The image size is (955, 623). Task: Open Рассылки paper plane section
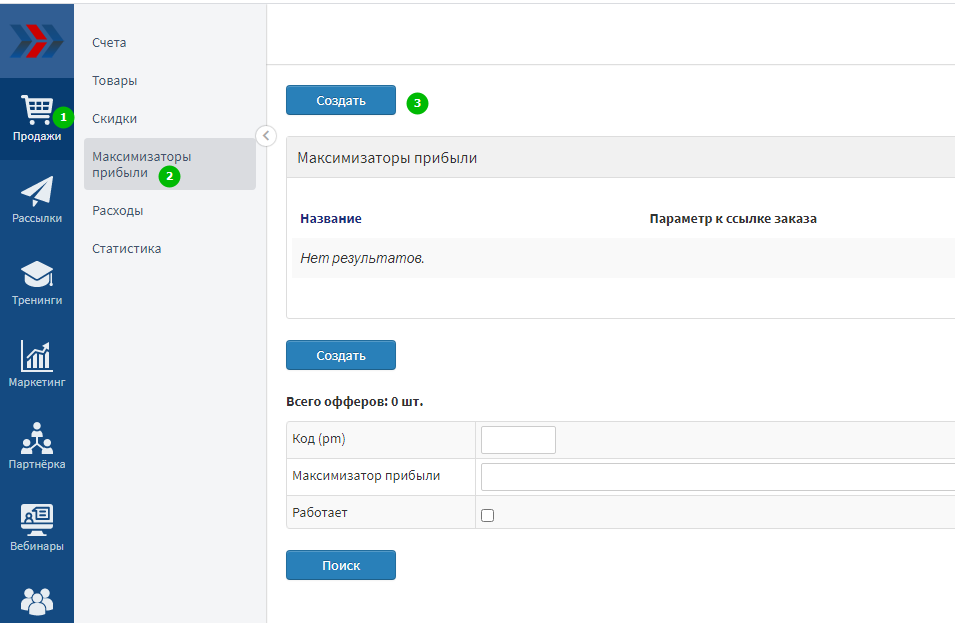[x=37, y=200]
